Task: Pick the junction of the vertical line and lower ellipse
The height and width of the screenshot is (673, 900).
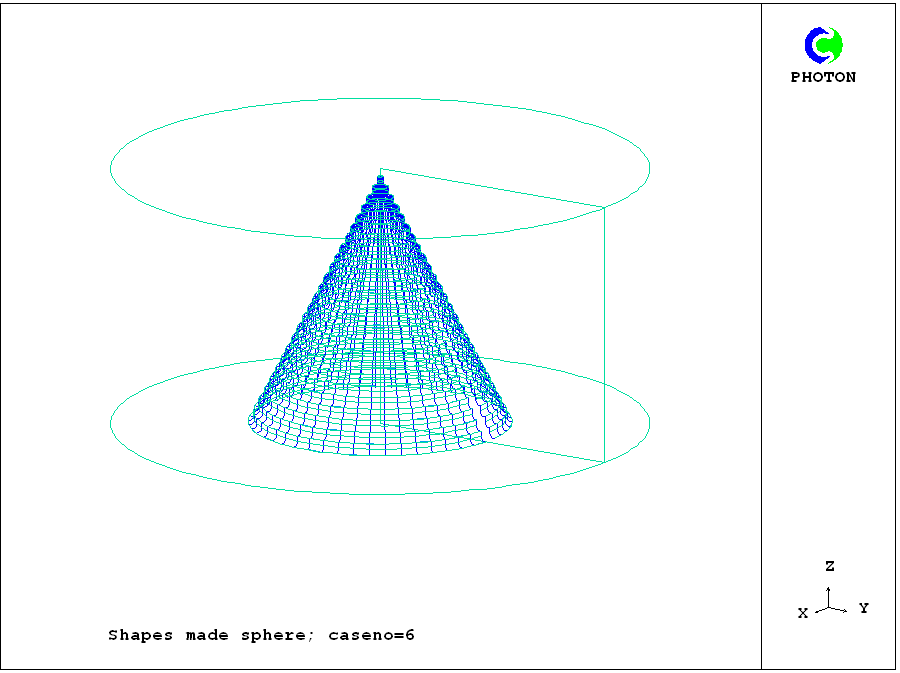Action: click(x=604, y=462)
